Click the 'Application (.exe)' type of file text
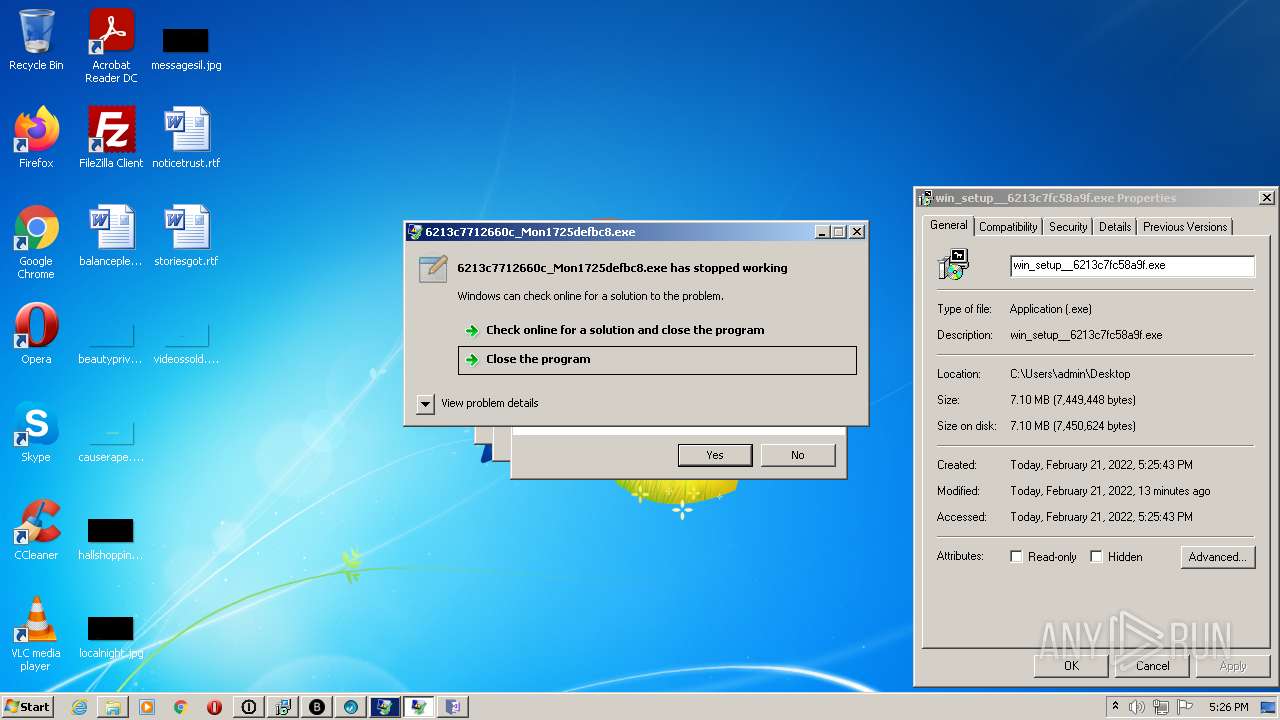 point(1051,309)
